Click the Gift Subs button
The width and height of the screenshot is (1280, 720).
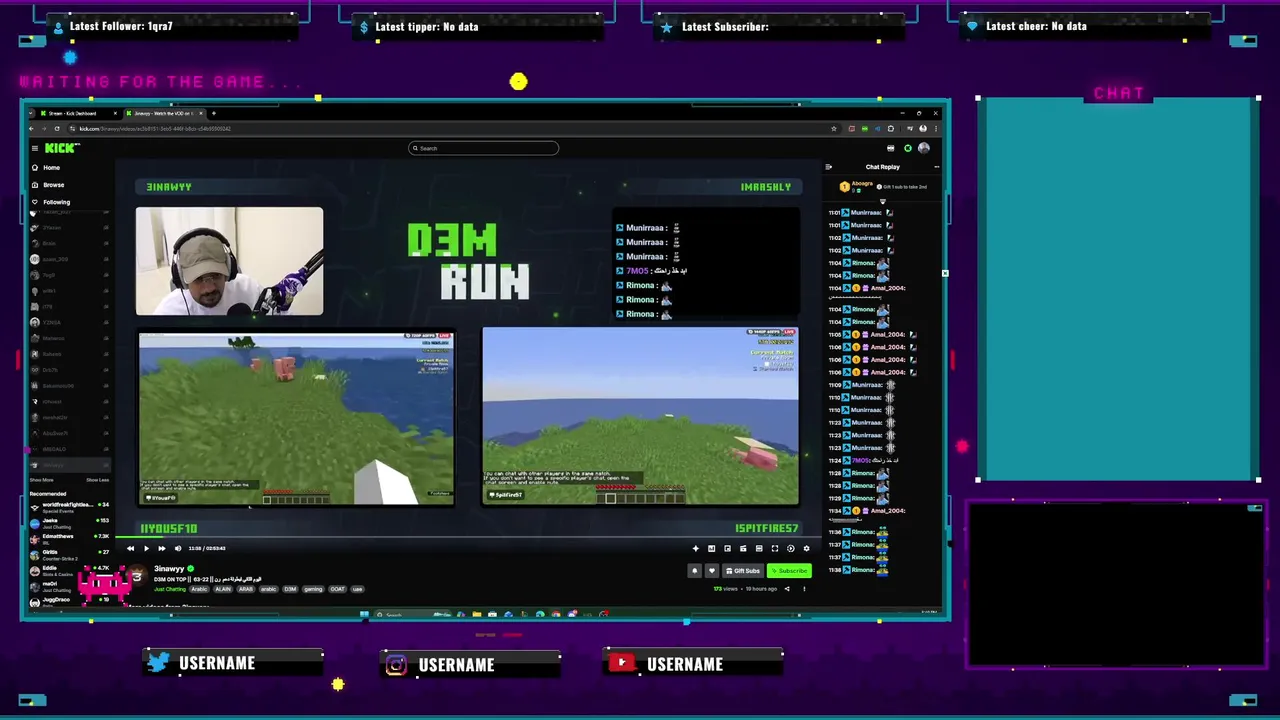point(743,571)
